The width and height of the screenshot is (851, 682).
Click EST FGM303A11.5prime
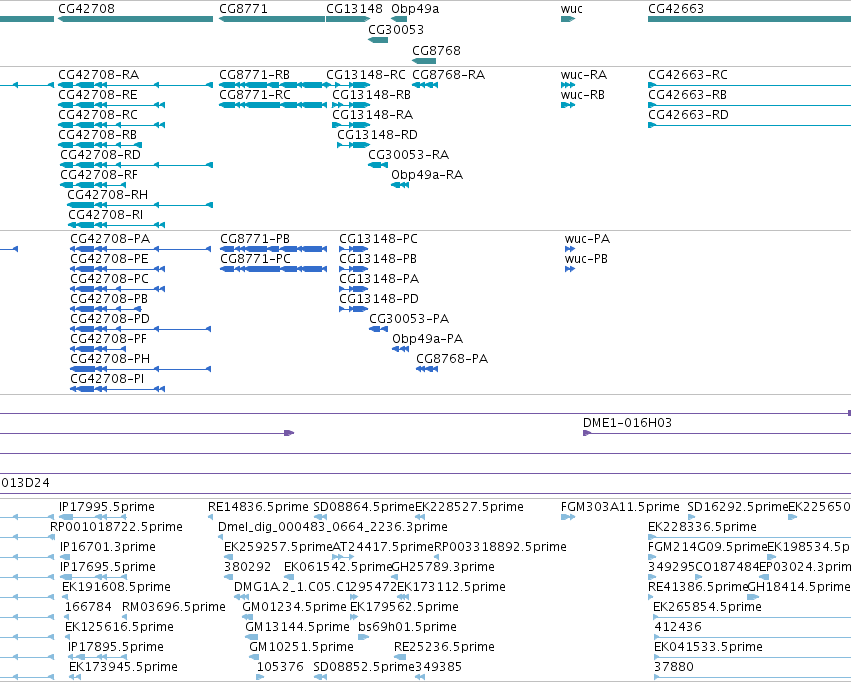tap(620, 507)
